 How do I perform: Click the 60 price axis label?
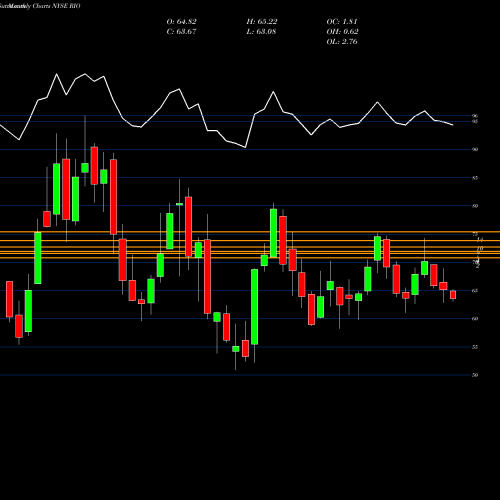[x=475, y=319]
